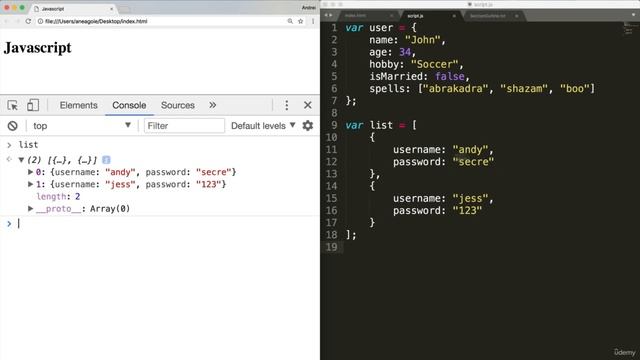Click the Javascript page heading
640x360 pixels.
38,48
